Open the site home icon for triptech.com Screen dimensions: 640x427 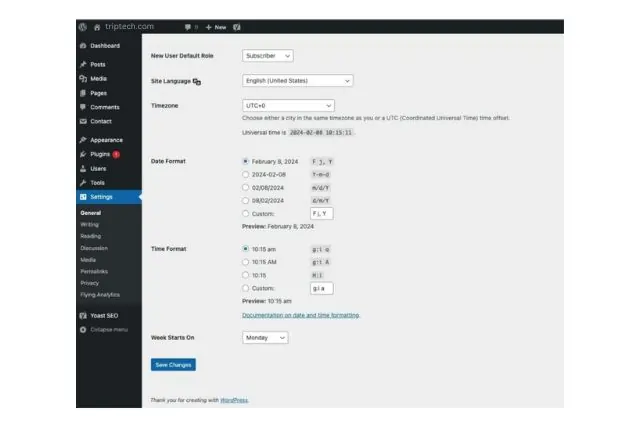pos(97,27)
